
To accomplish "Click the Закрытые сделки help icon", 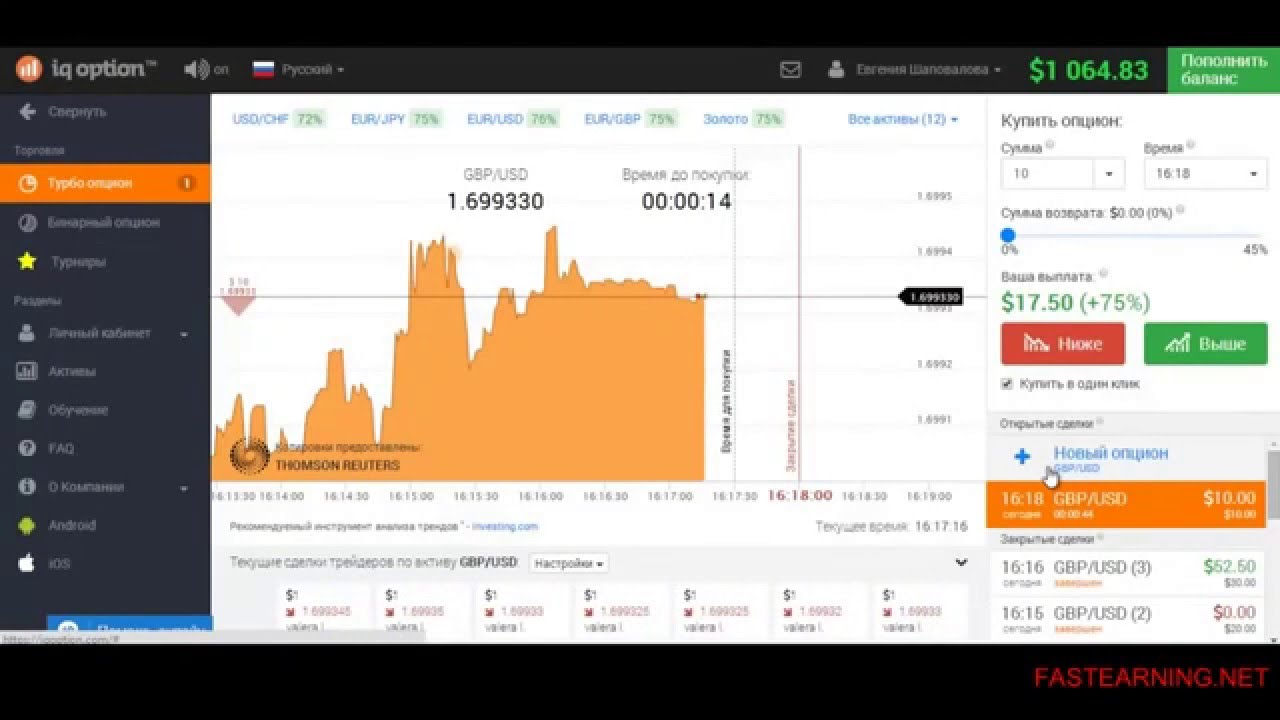I will (1099, 538).
